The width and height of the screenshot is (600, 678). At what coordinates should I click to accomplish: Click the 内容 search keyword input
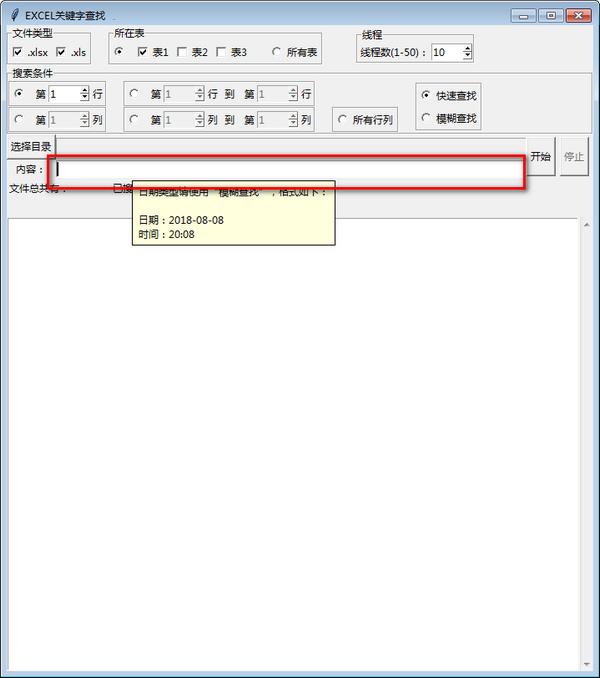[289, 170]
